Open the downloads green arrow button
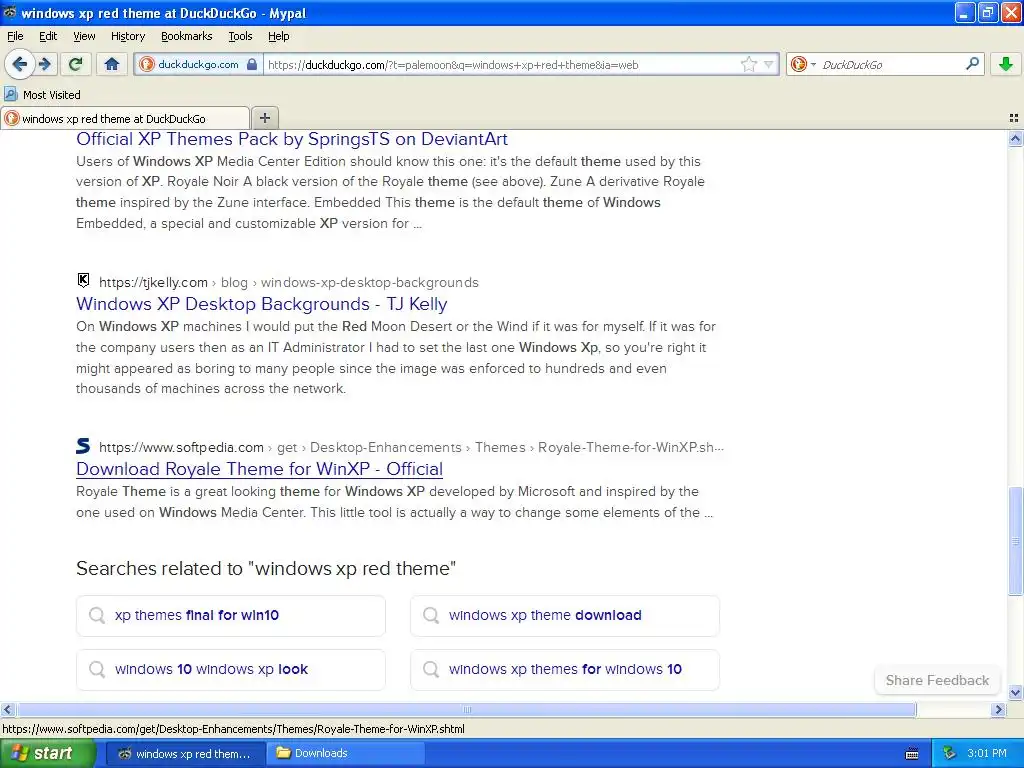This screenshot has height=768, width=1024. [x=1006, y=64]
